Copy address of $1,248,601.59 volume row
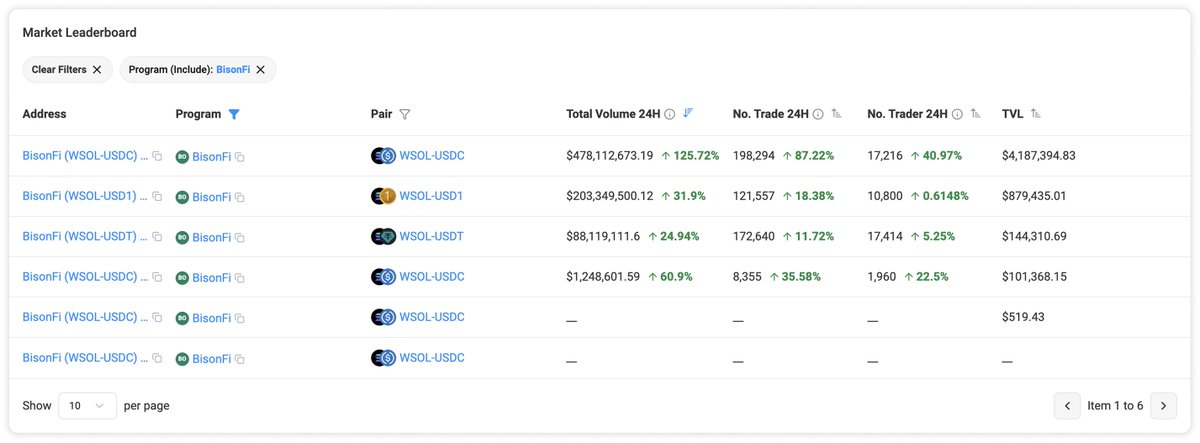This screenshot has width=1200, height=443. click(157, 277)
